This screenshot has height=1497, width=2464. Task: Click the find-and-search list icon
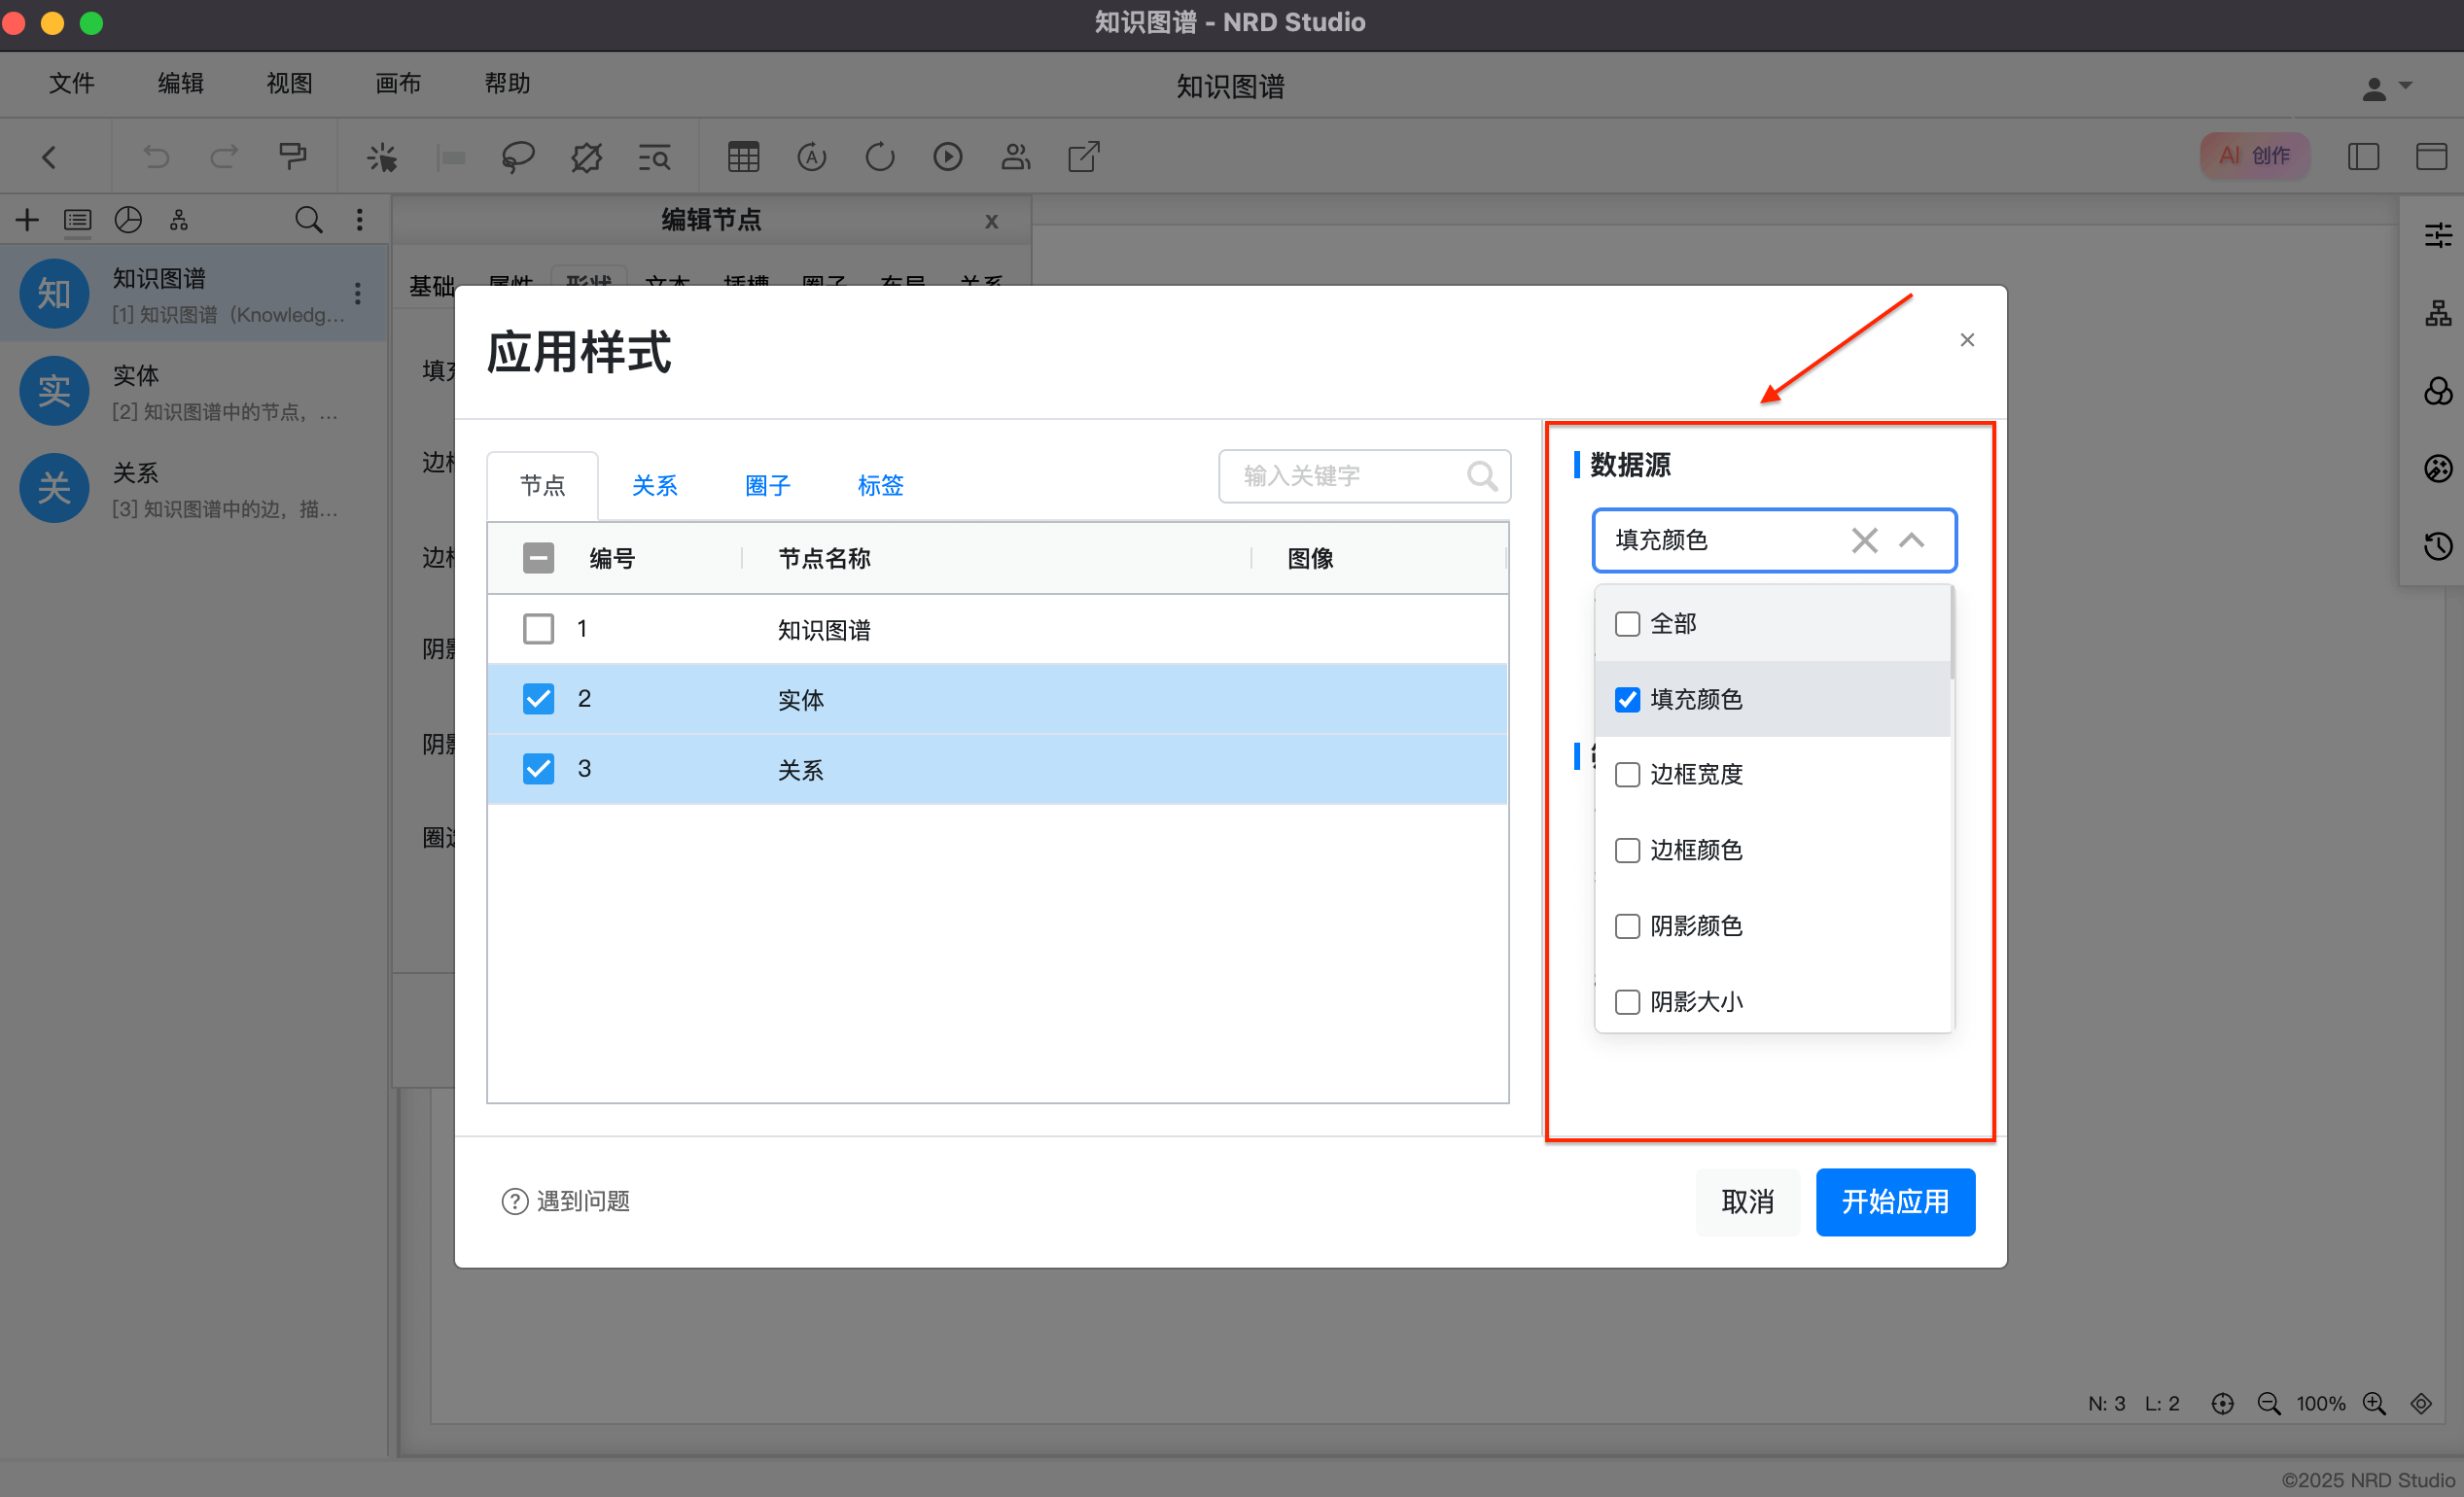pyautogui.click(x=654, y=157)
